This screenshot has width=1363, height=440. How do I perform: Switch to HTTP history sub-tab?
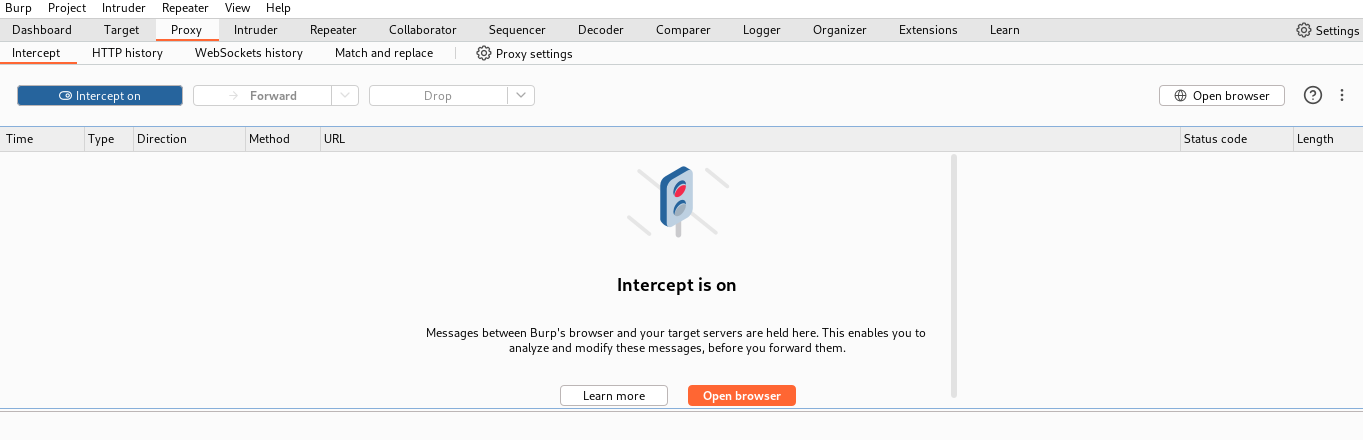(x=127, y=53)
